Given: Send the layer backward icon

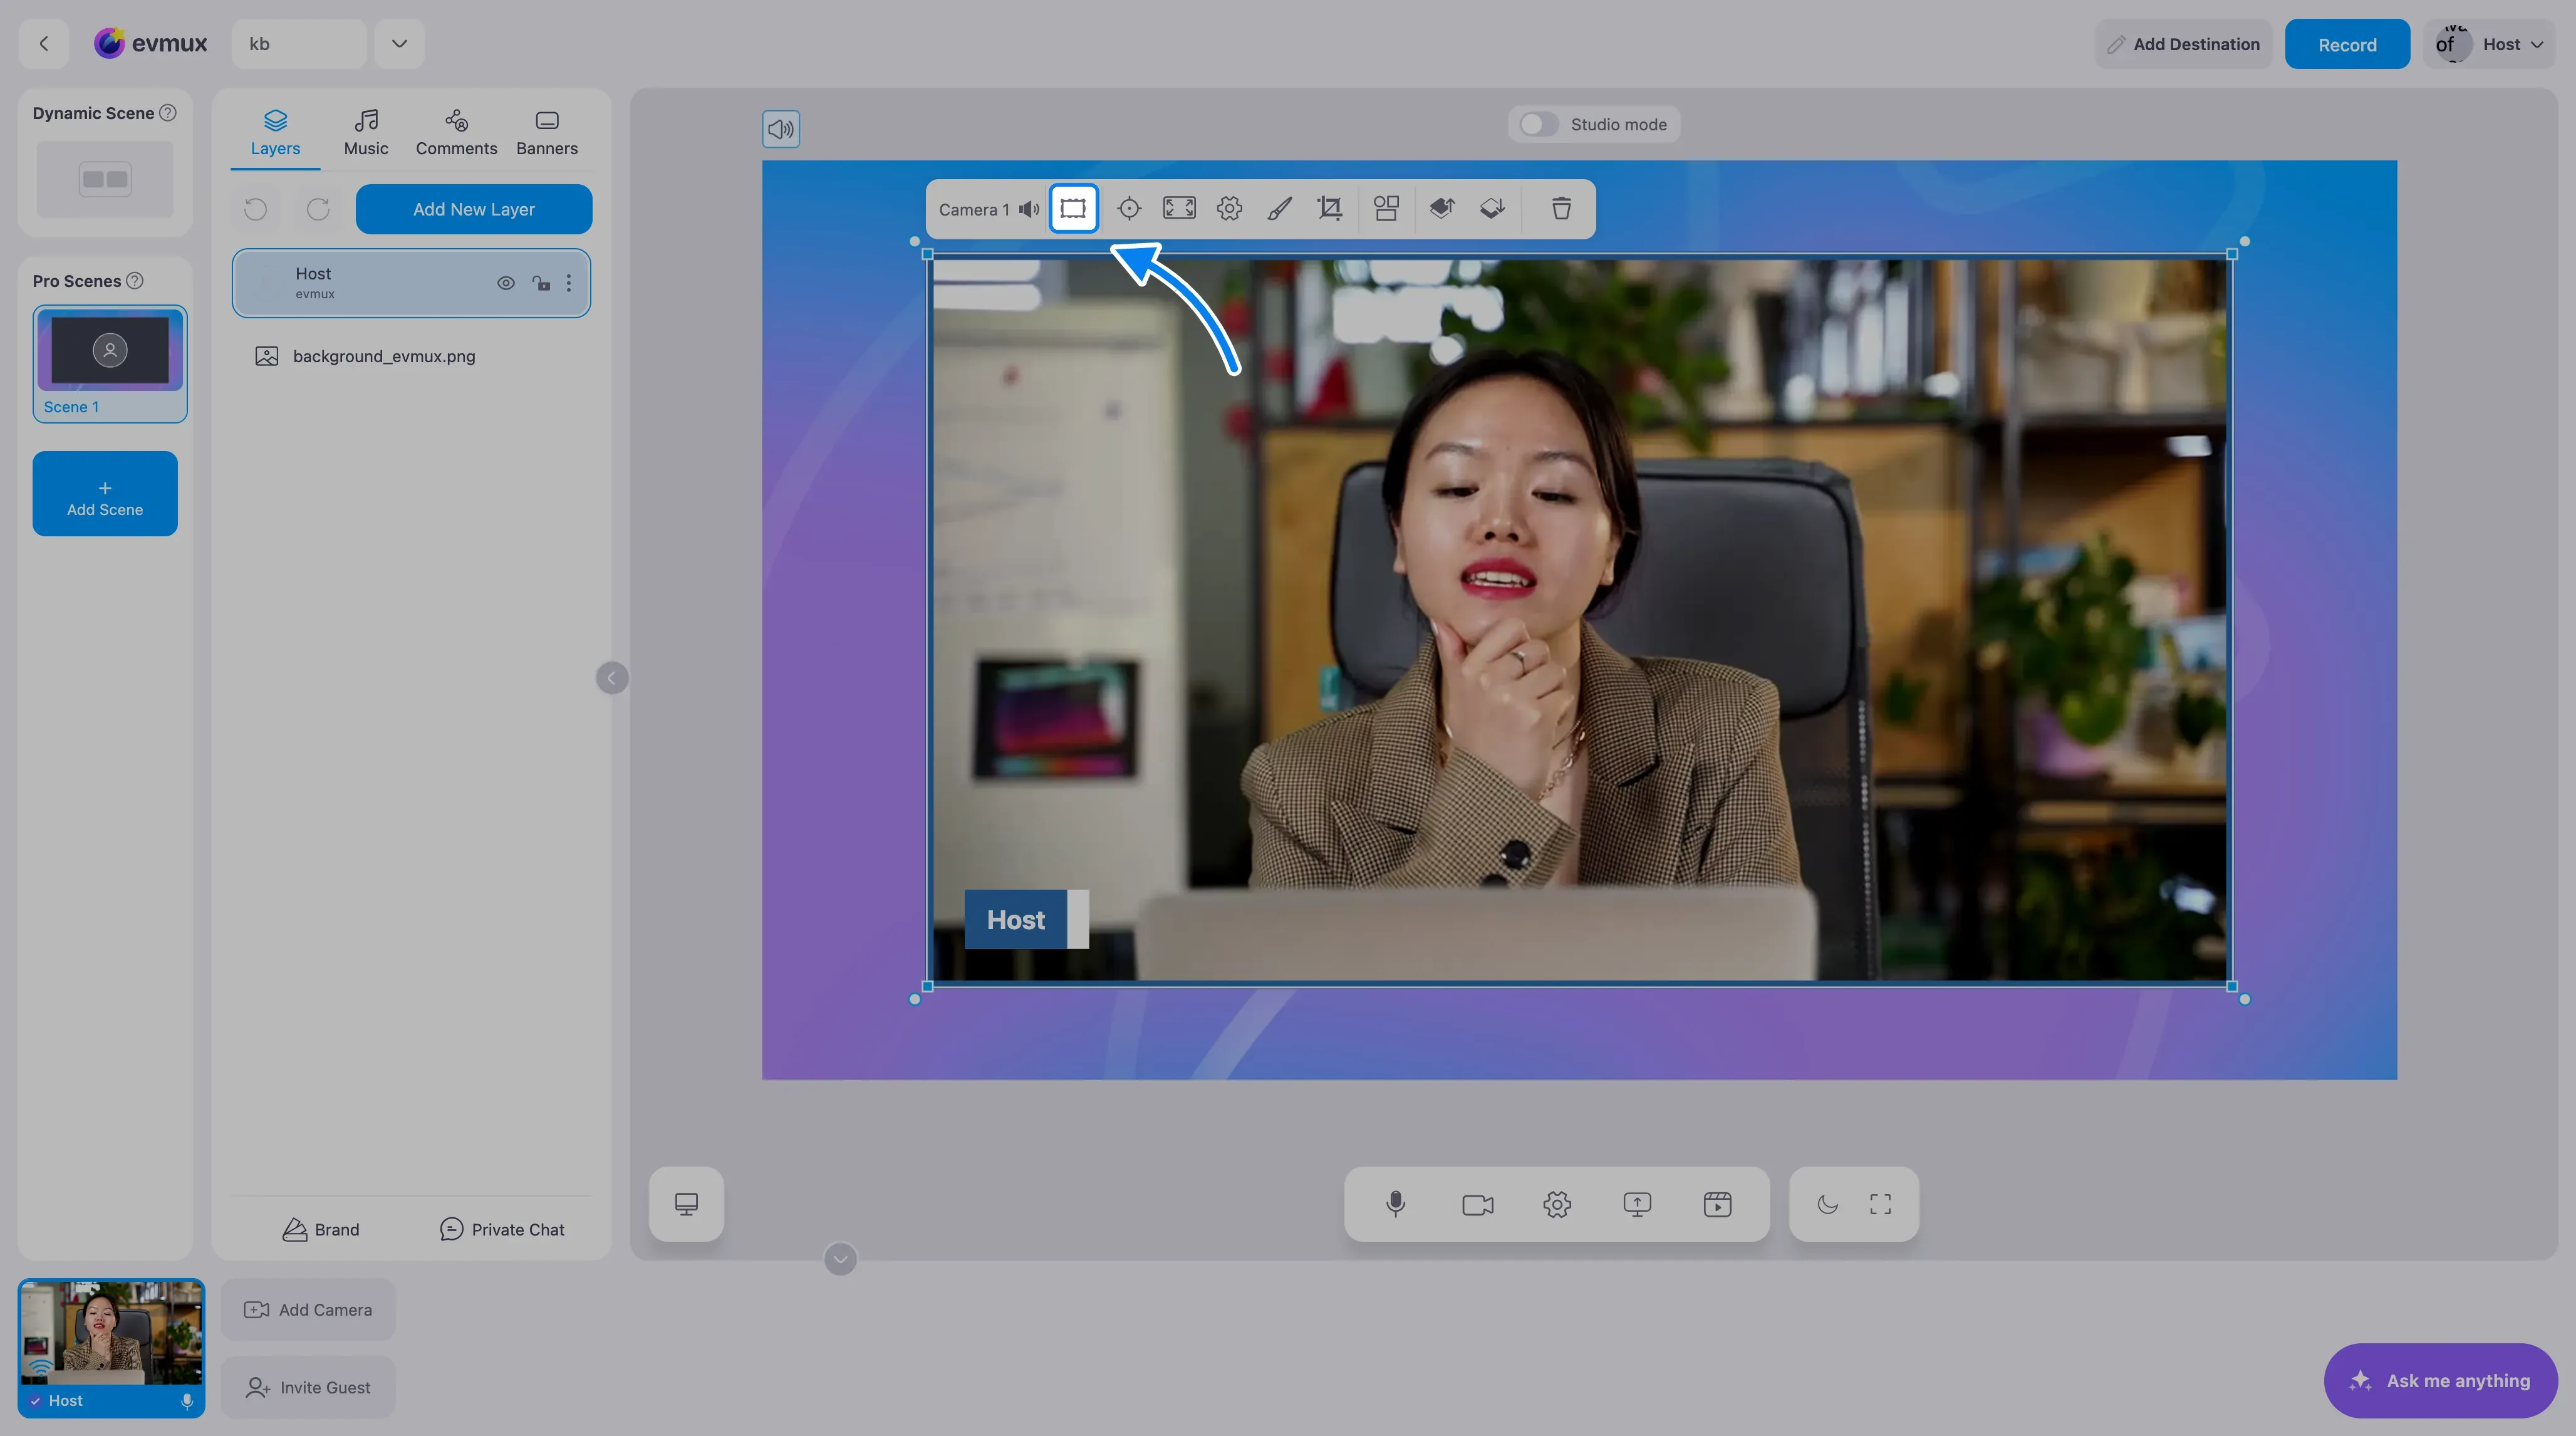Looking at the screenshot, I should click(x=1492, y=208).
